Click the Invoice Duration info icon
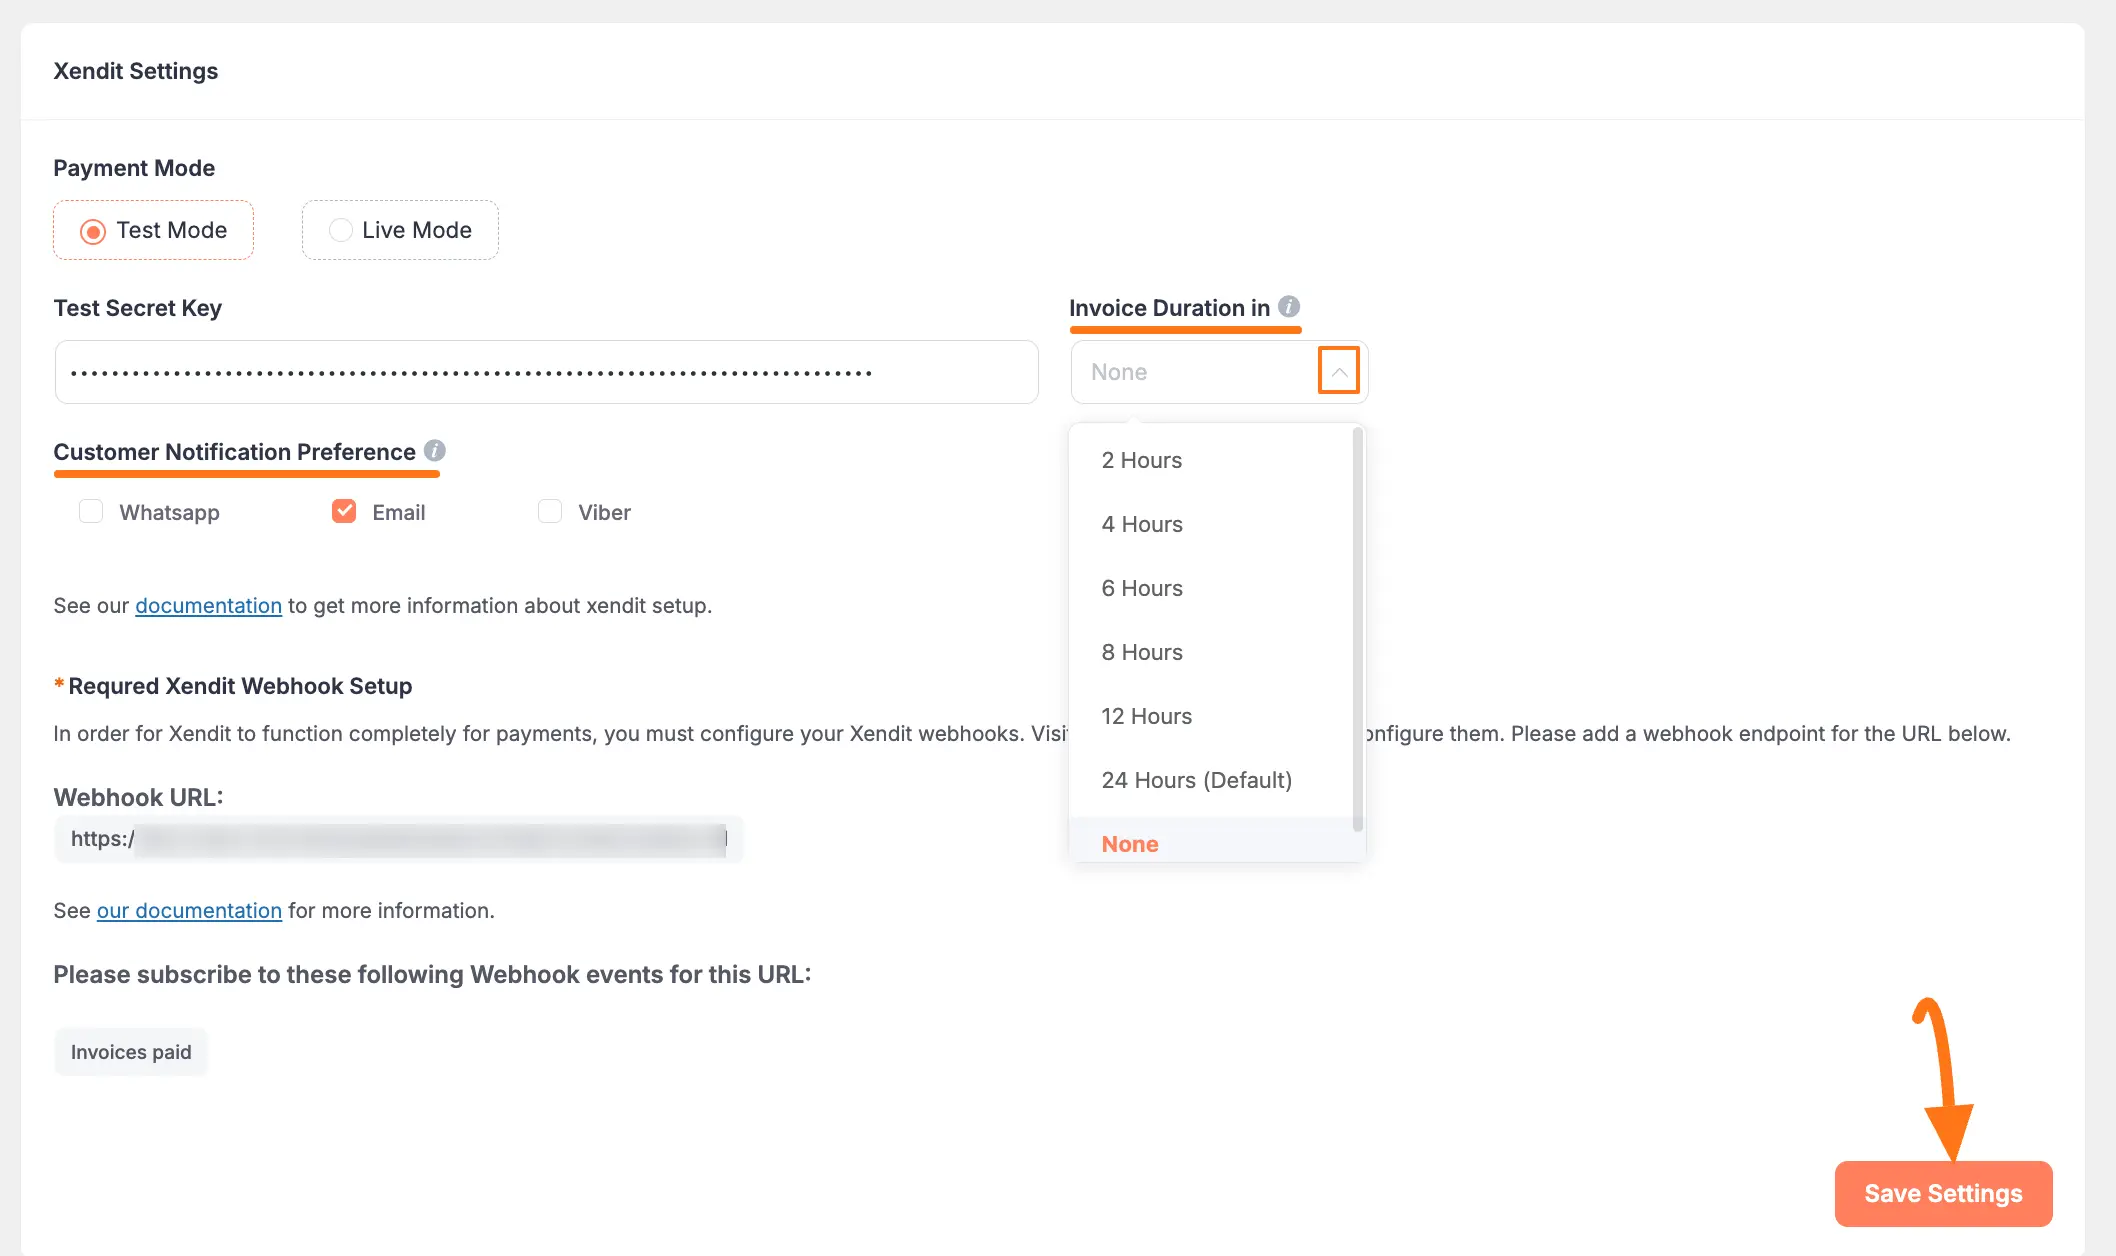 click(1287, 307)
